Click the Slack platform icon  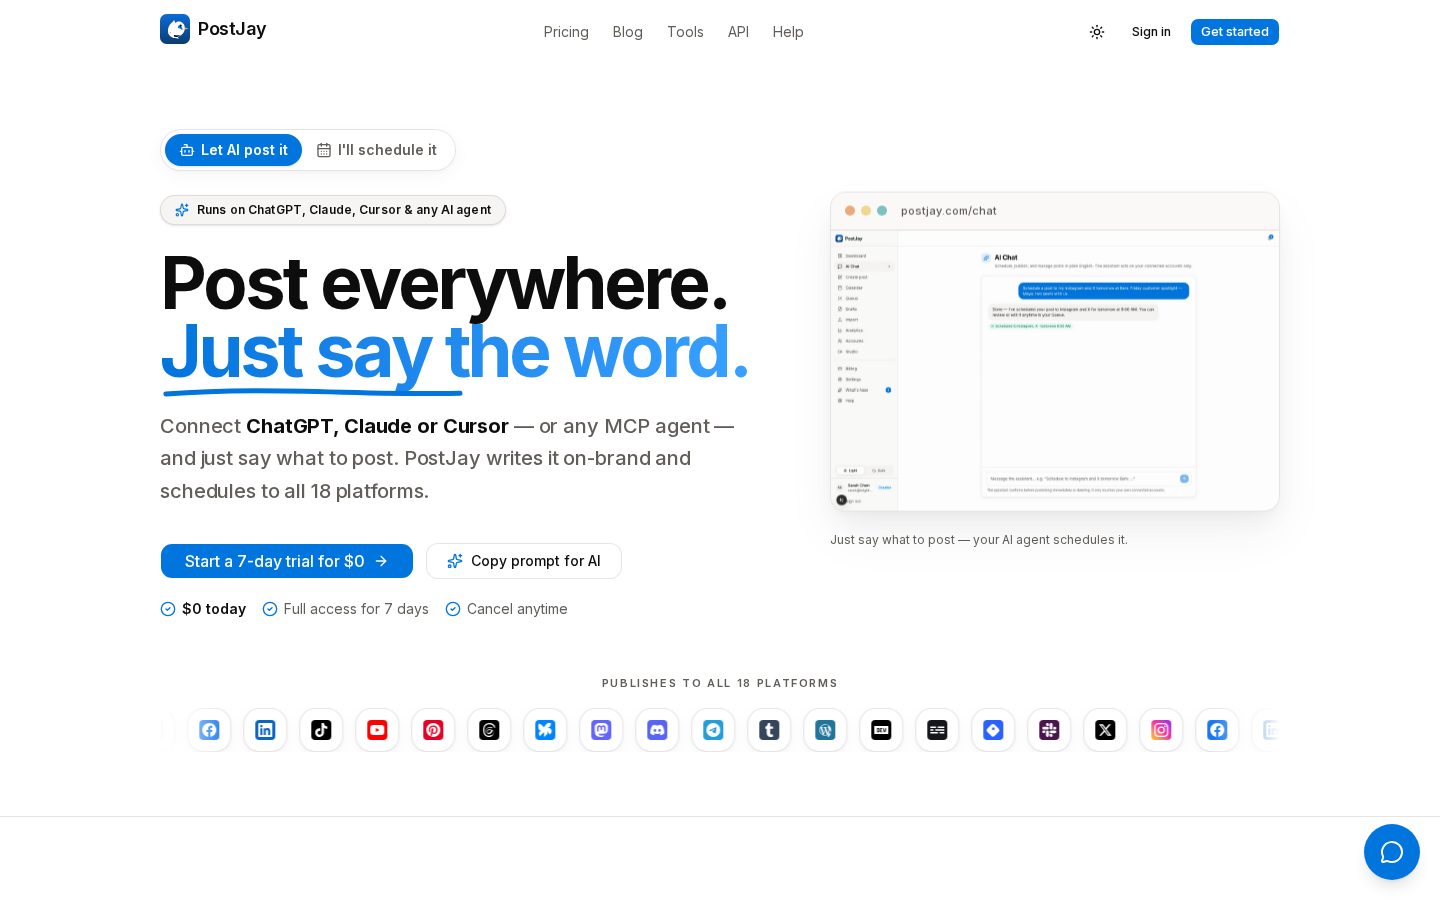pos(1049,730)
